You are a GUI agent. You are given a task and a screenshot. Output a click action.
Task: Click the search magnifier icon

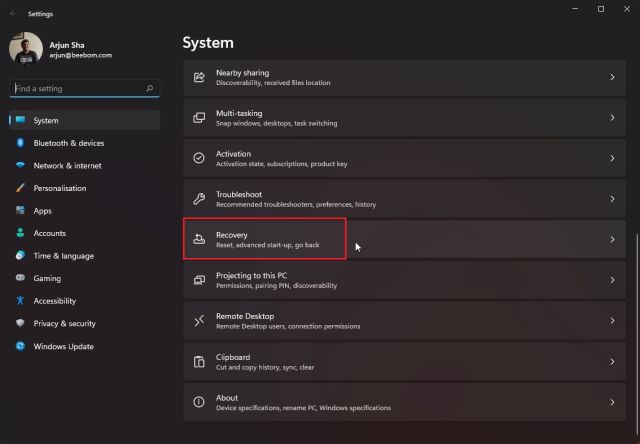coord(150,88)
